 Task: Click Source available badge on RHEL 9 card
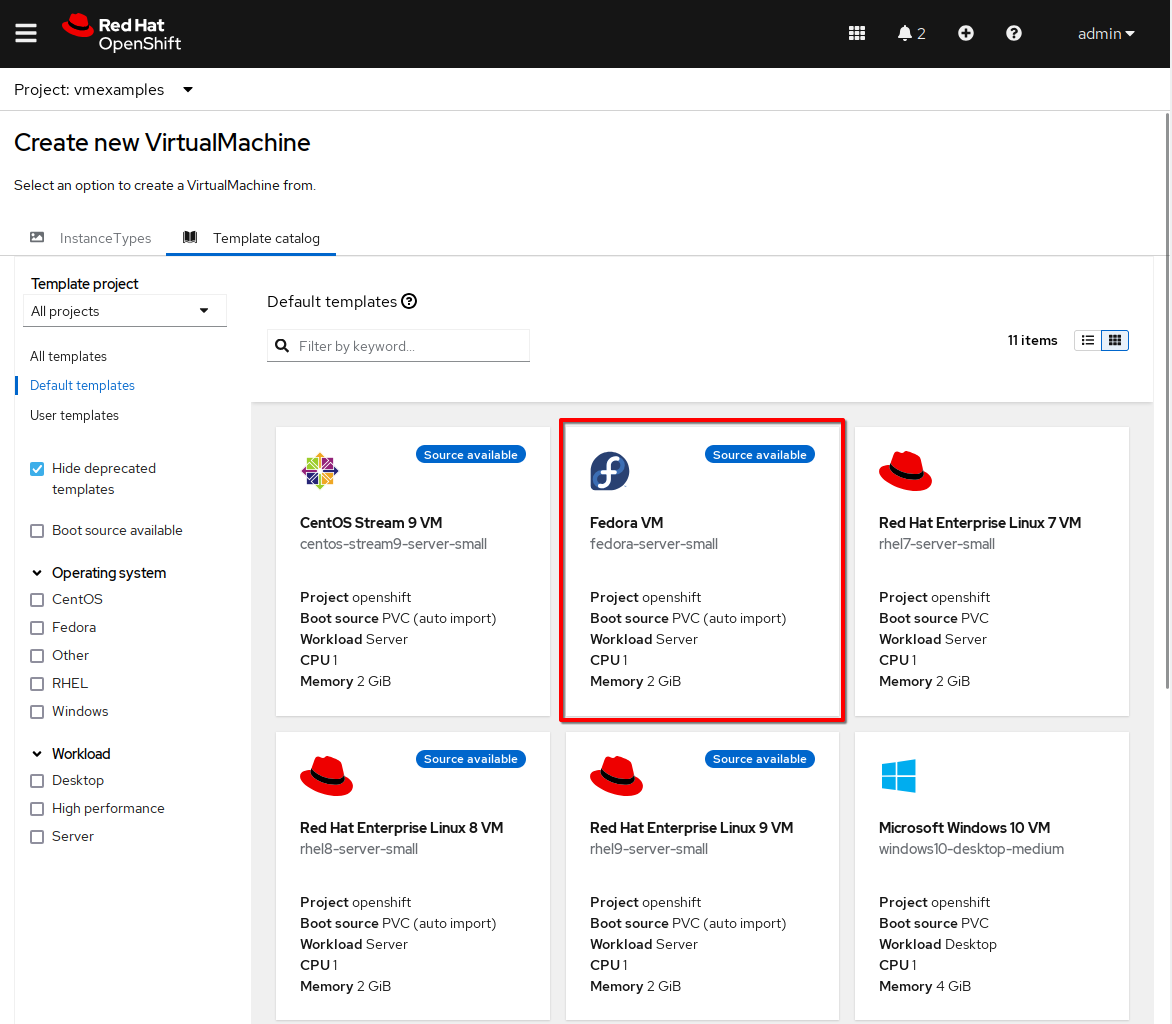[759, 759]
